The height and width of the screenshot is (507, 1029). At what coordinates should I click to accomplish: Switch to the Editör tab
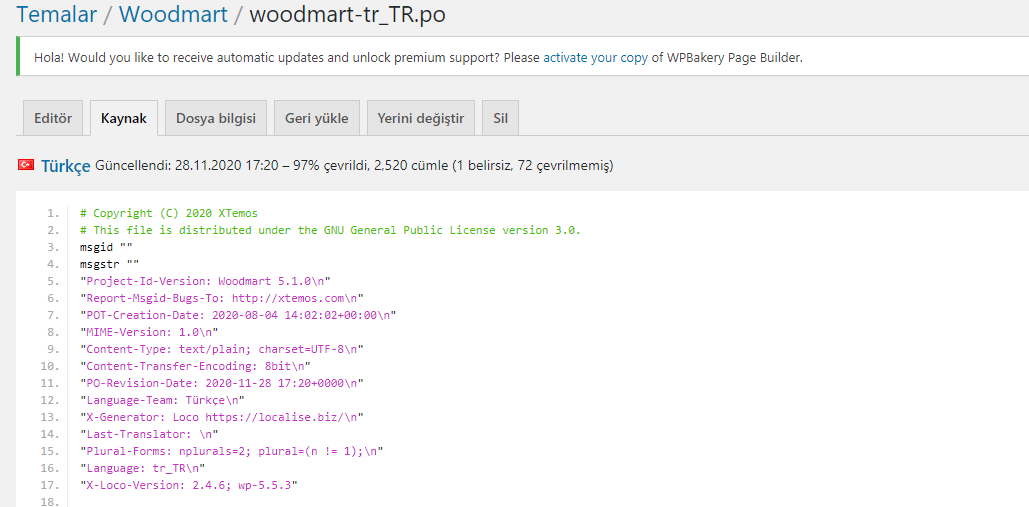[x=52, y=119]
